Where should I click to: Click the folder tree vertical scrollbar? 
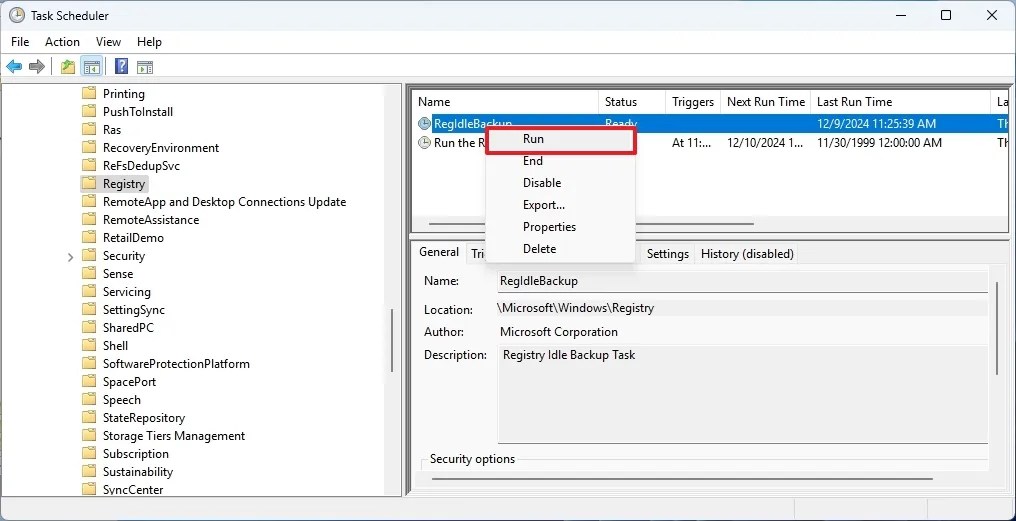click(x=393, y=340)
